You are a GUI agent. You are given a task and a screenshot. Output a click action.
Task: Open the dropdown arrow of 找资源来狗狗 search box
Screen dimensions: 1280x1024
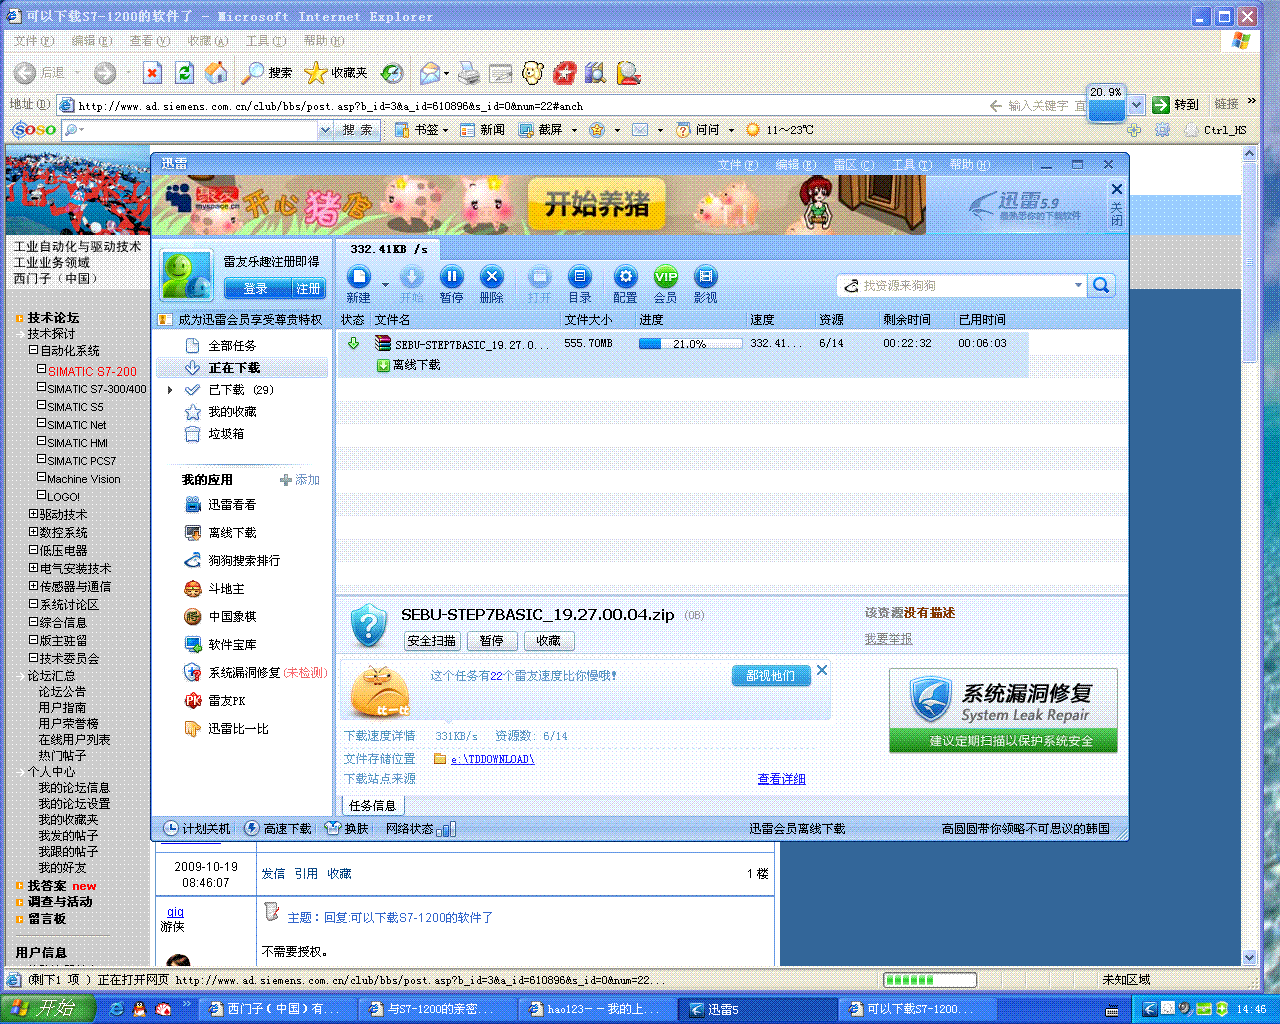click(x=1078, y=286)
